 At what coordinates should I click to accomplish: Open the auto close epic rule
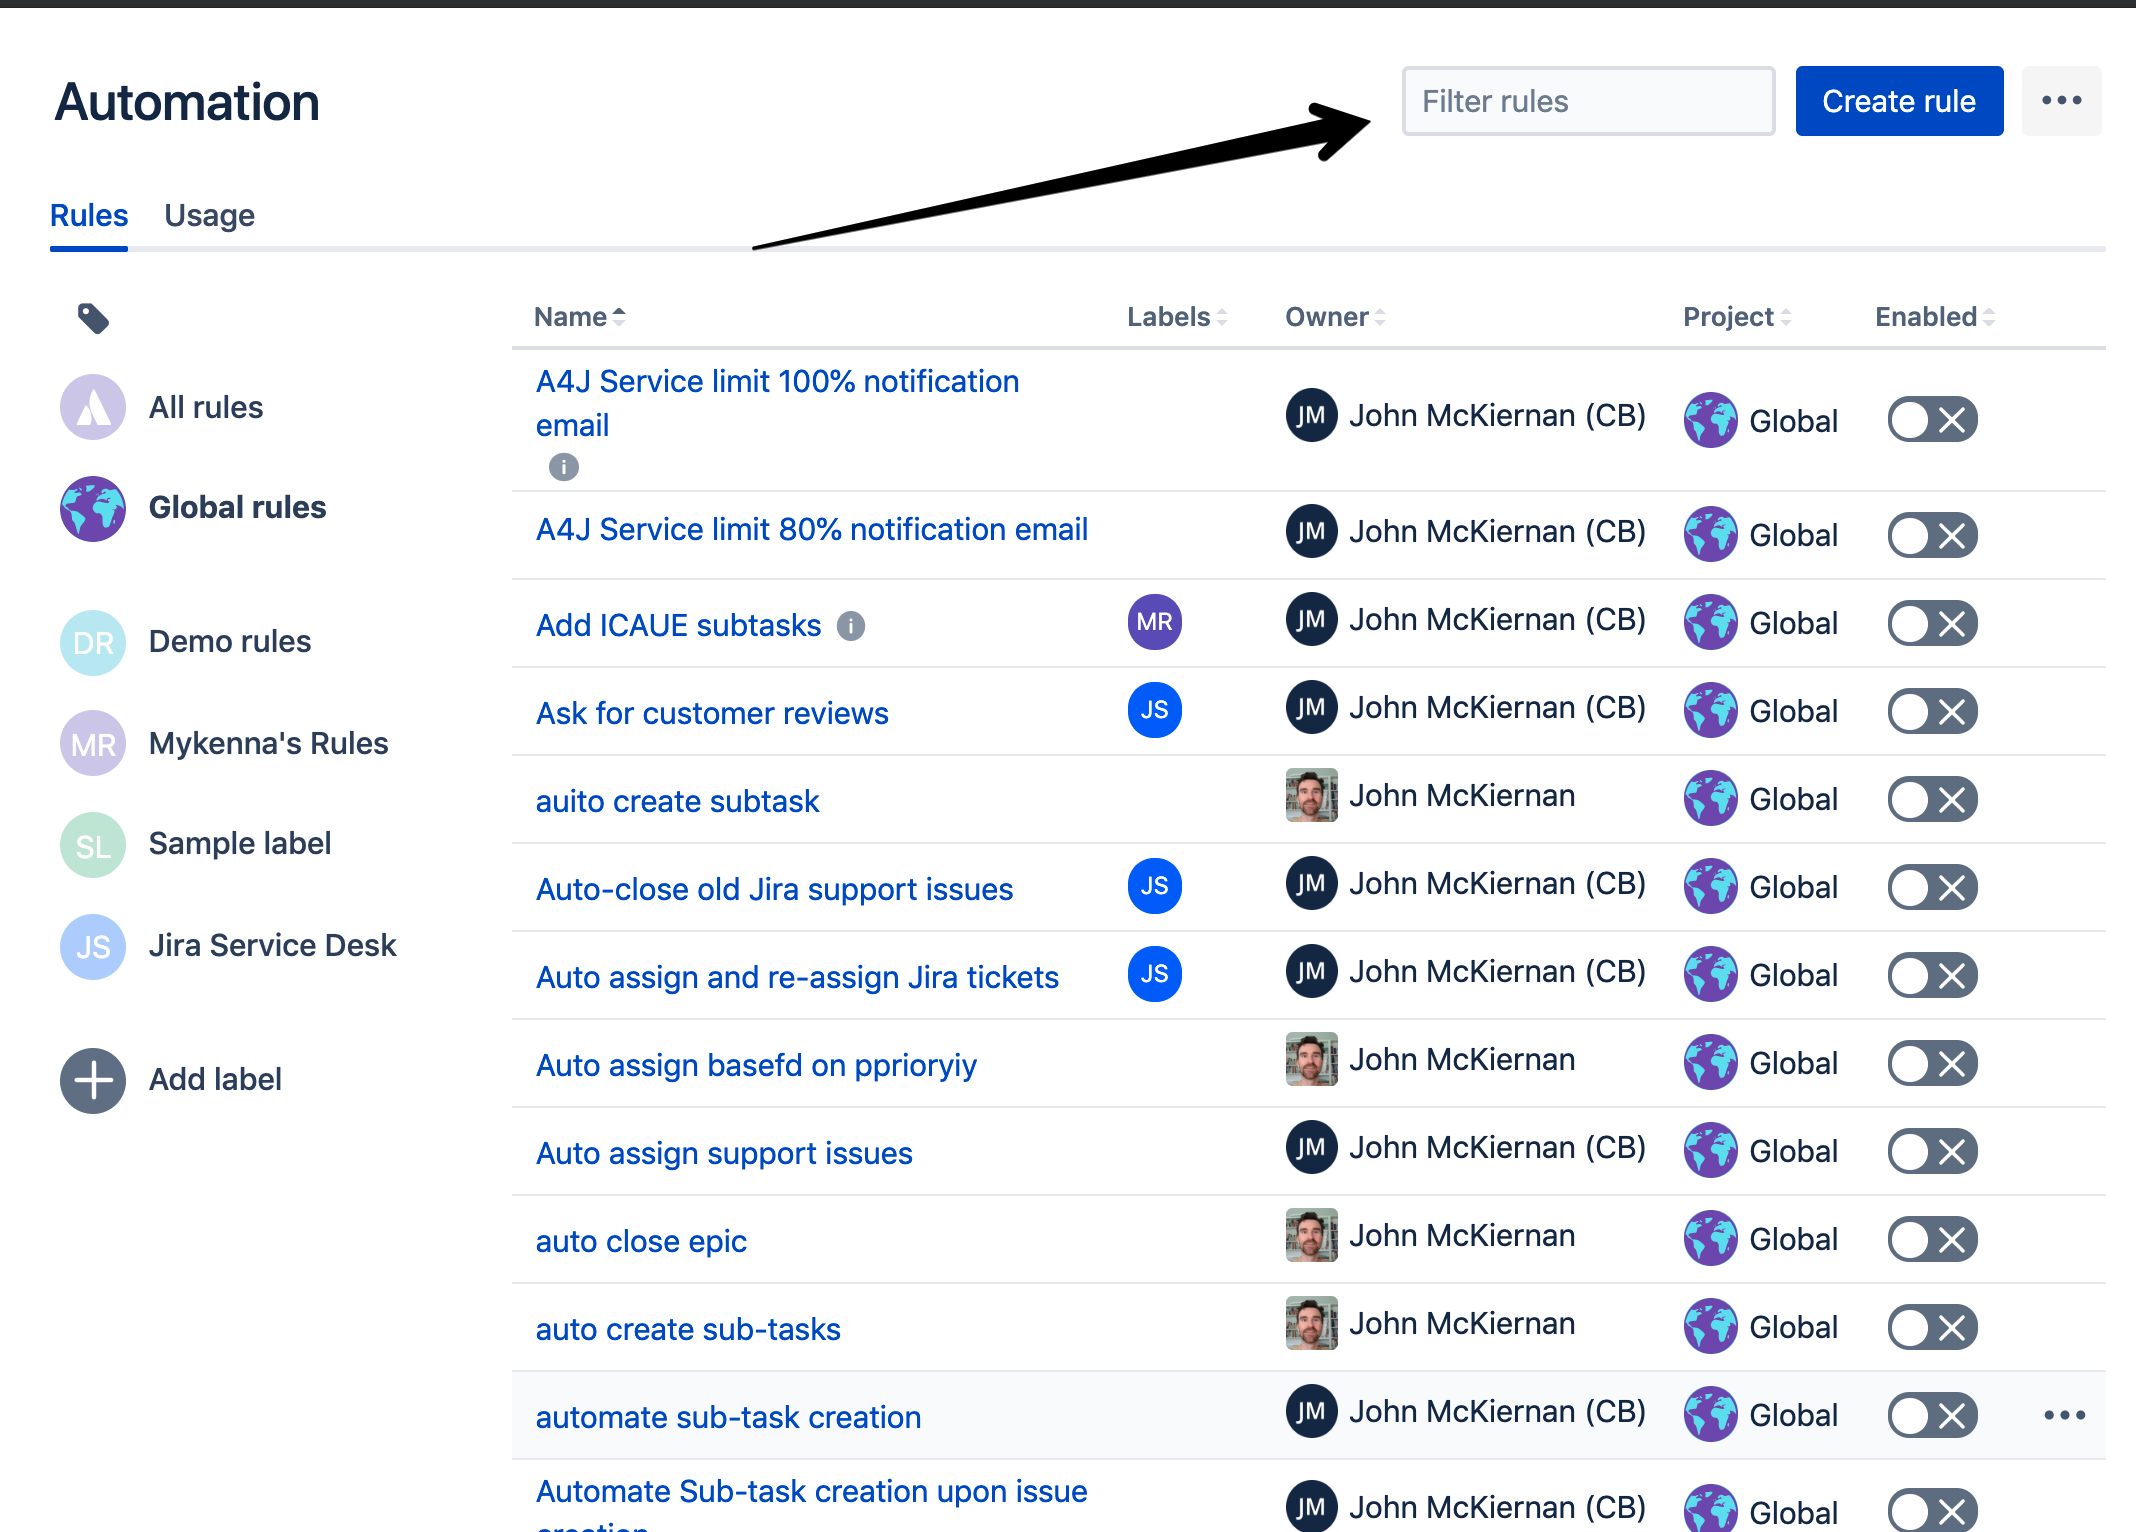[641, 1241]
